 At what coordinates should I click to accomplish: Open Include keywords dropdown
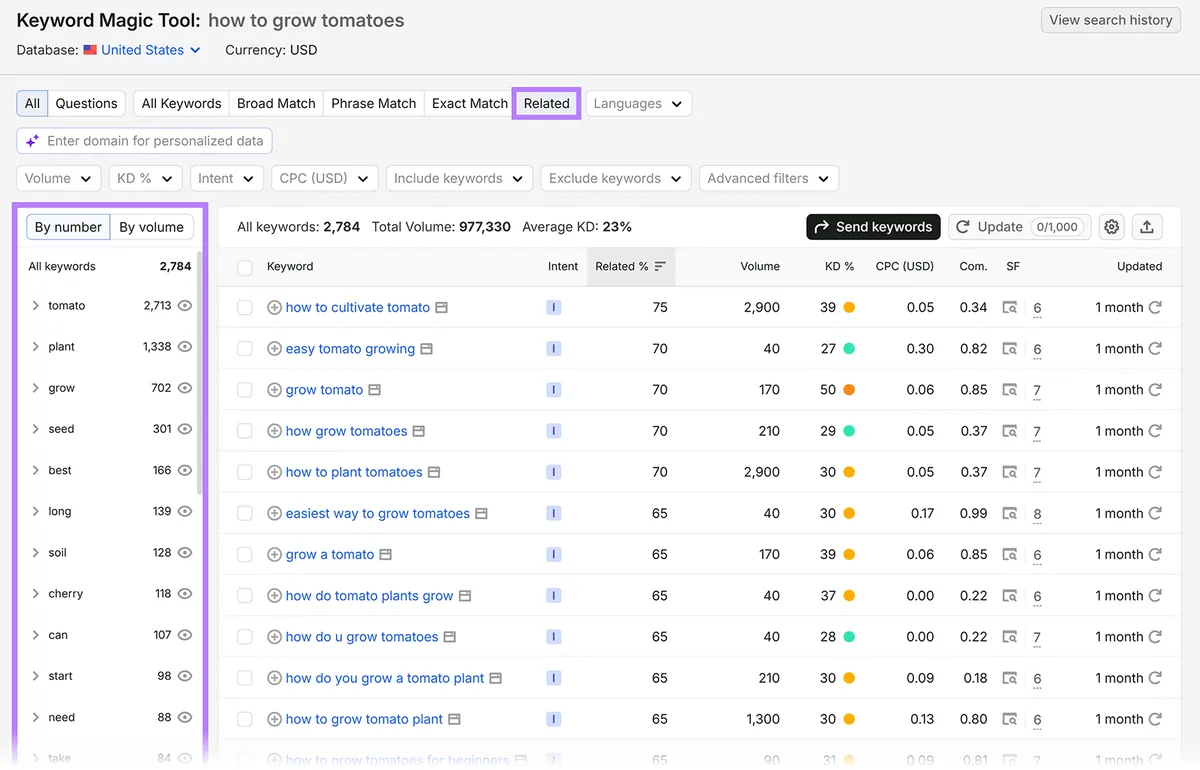tap(459, 178)
